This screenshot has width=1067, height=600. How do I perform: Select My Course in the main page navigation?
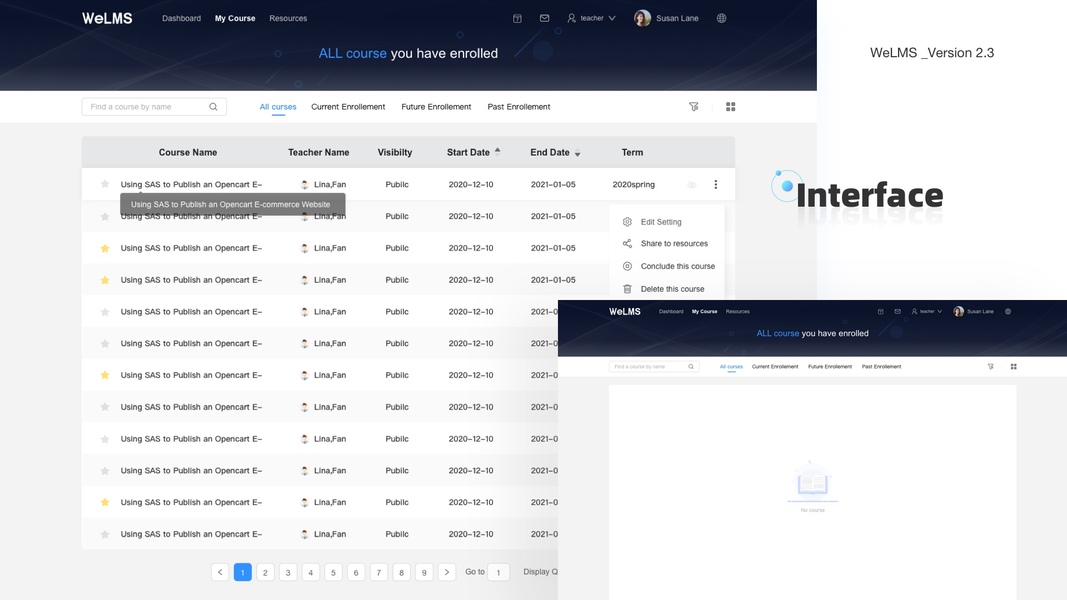(x=235, y=18)
